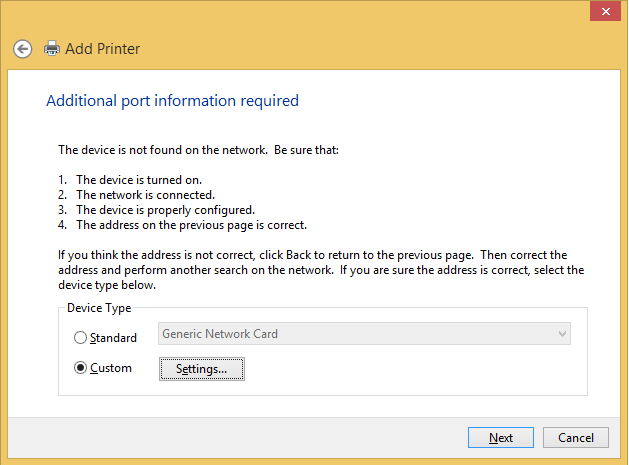Select the Standard device type radio button
This screenshot has height=465, width=629.
(81, 338)
